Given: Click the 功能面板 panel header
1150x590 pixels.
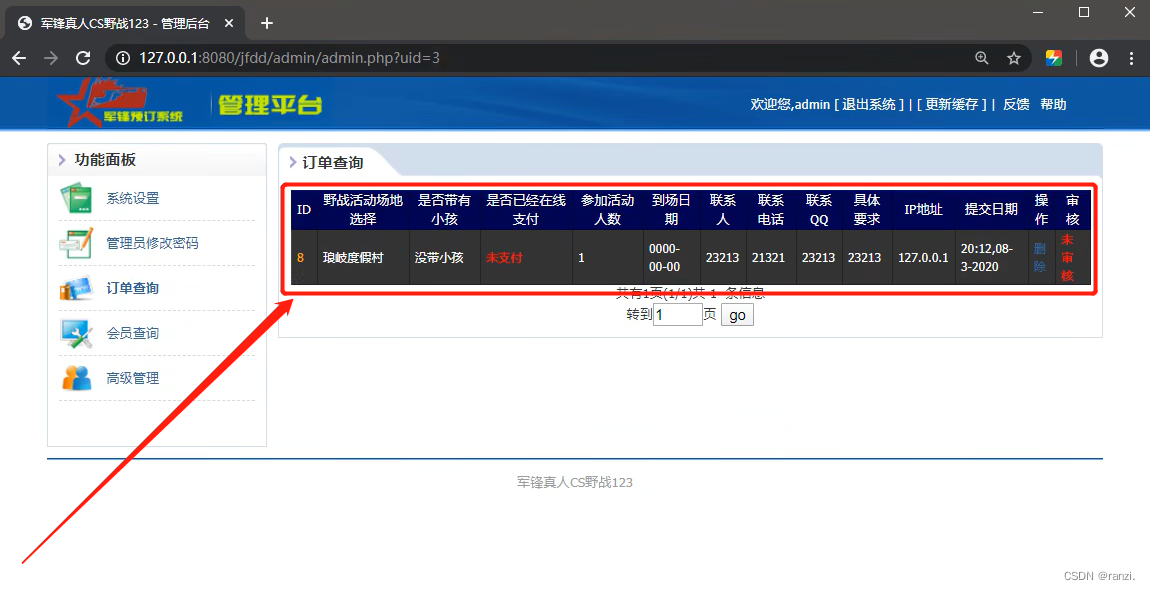Looking at the screenshot, I should [x=105, y=160].
